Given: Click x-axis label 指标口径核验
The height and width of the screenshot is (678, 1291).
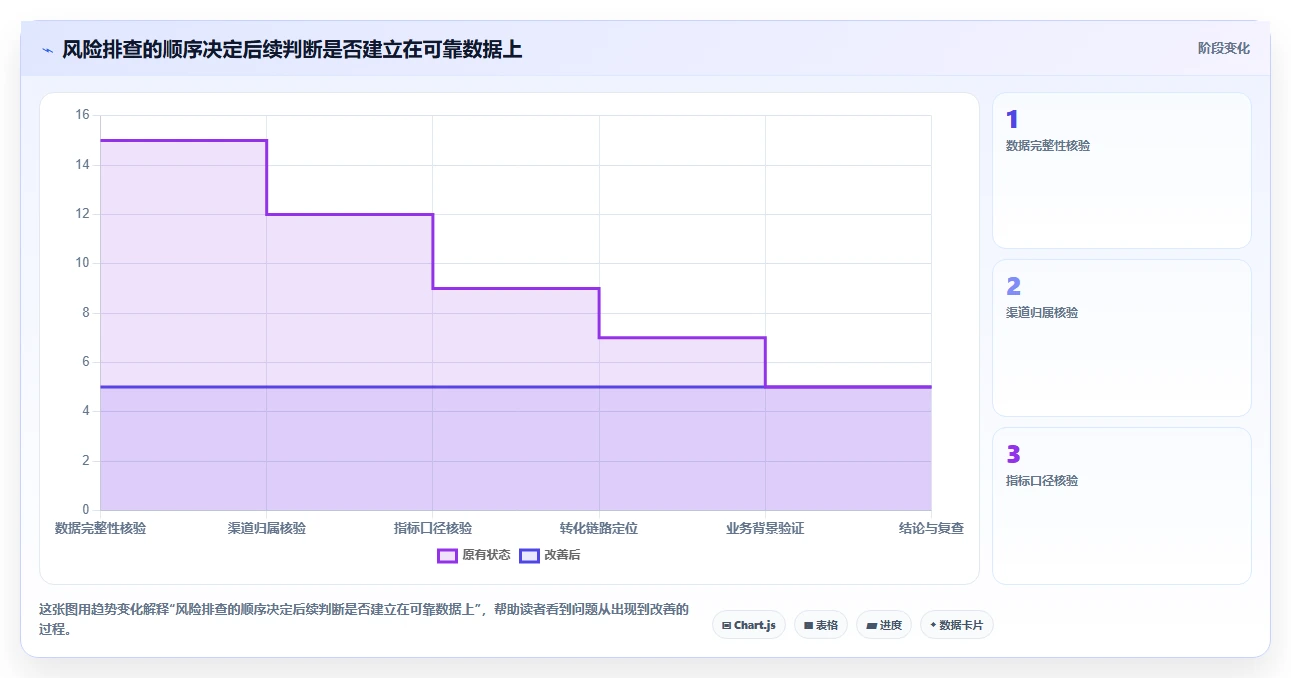Looking at the screenshot, I should (x=433, y=528).
